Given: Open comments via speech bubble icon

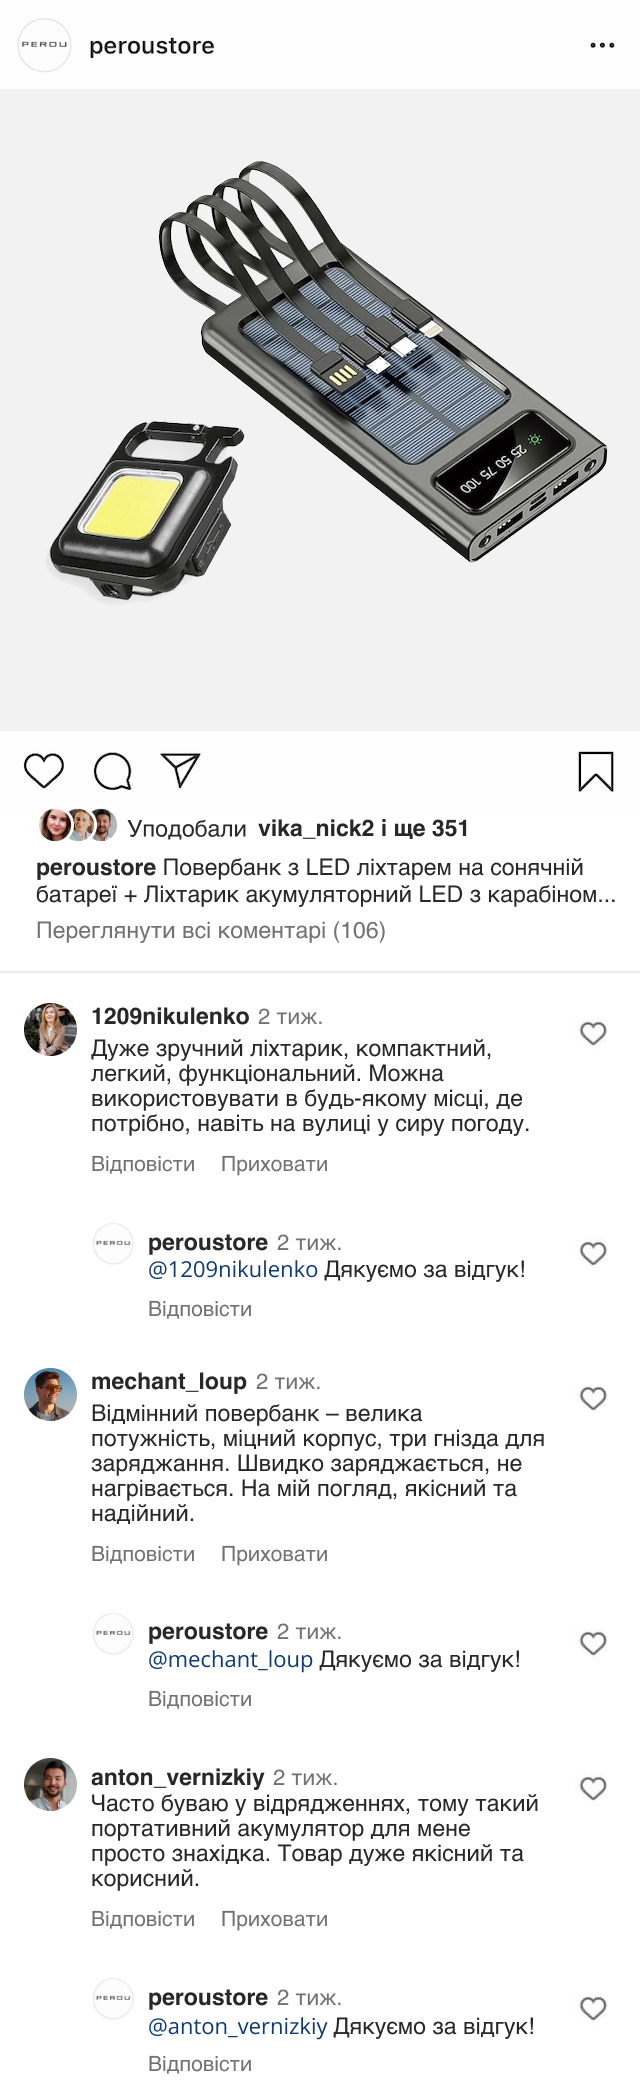Looking at the screenshot, I should click(x=112, y=771).
